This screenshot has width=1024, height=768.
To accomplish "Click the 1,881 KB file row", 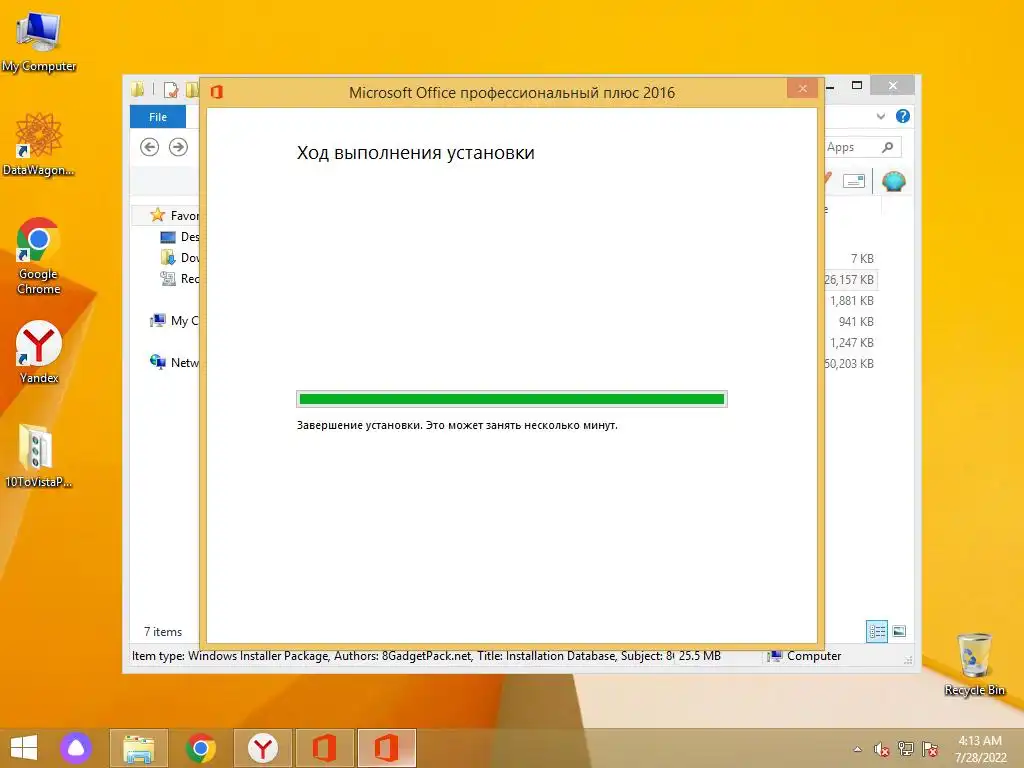I will 850,300.
